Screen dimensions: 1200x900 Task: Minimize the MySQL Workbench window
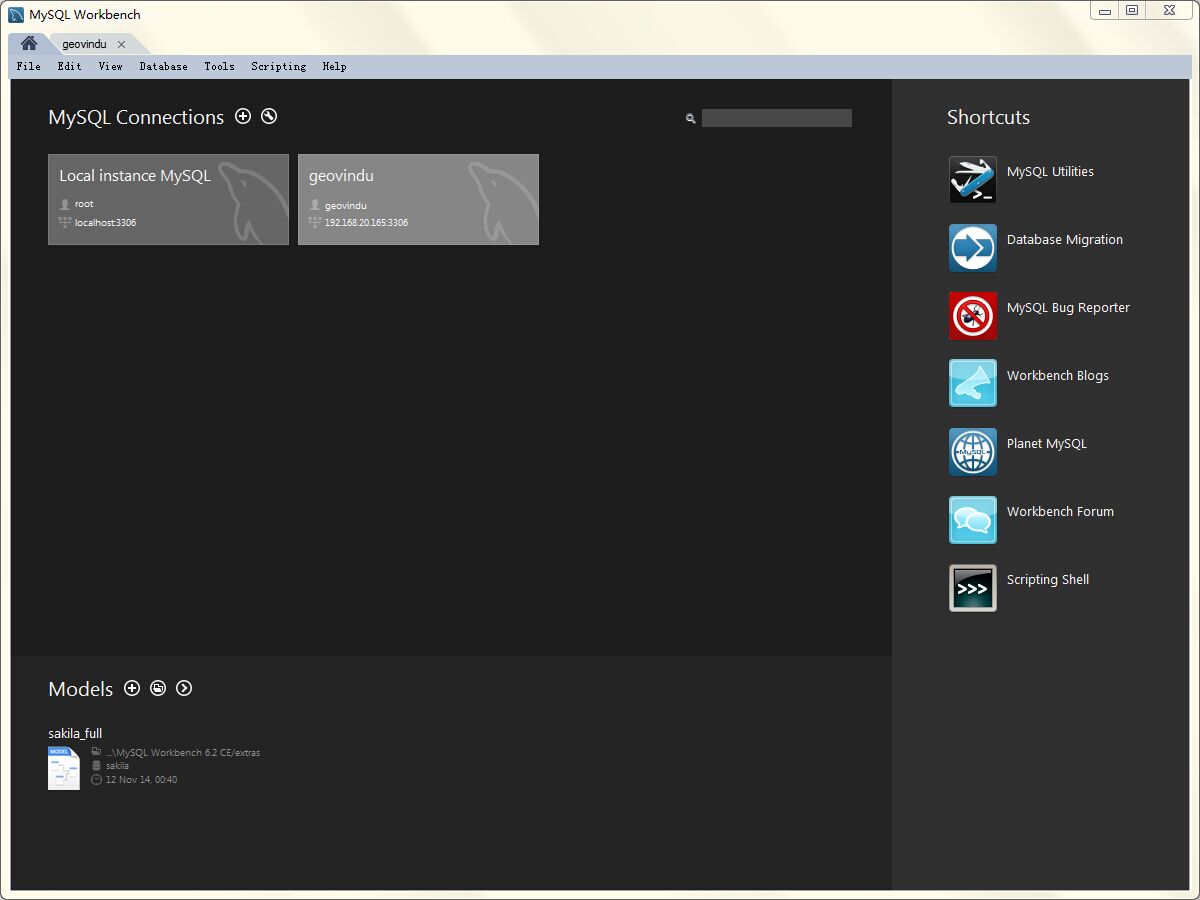[1104, 11]
